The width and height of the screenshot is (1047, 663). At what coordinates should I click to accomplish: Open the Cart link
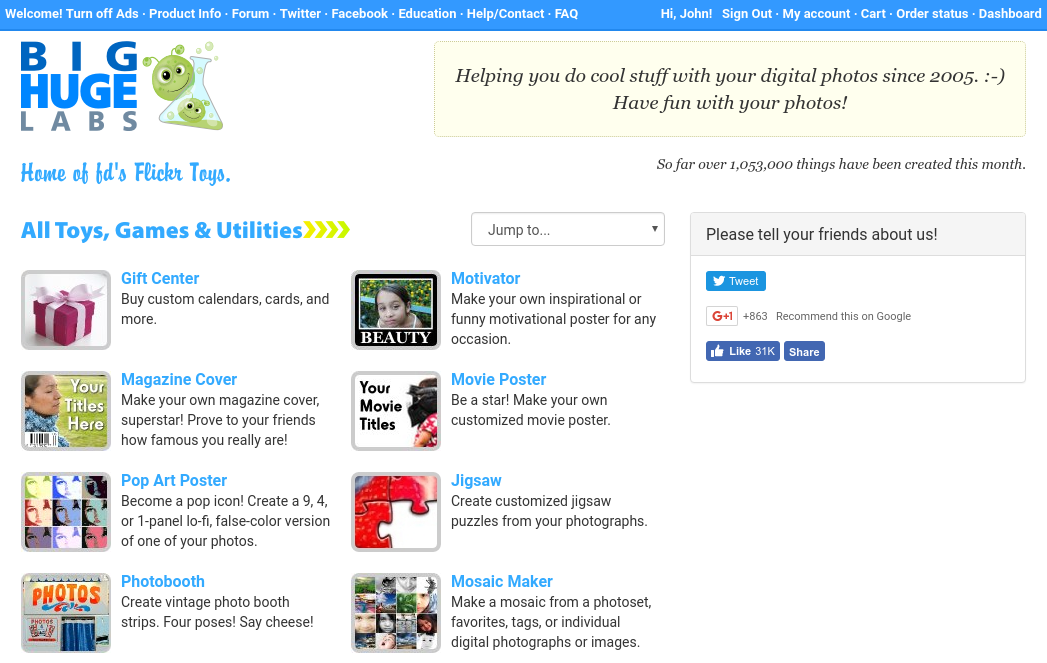coord(873,14)
